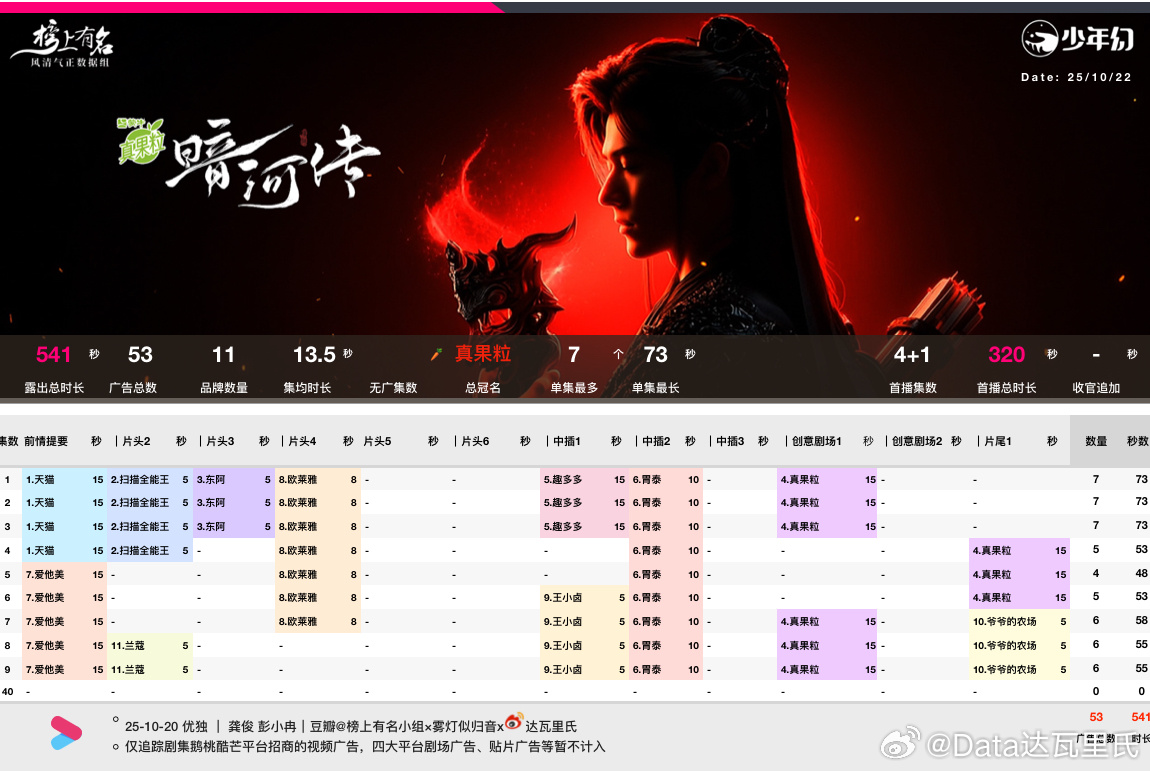
Task: Click the 片尾1 column header
Action: pos(997,441)
